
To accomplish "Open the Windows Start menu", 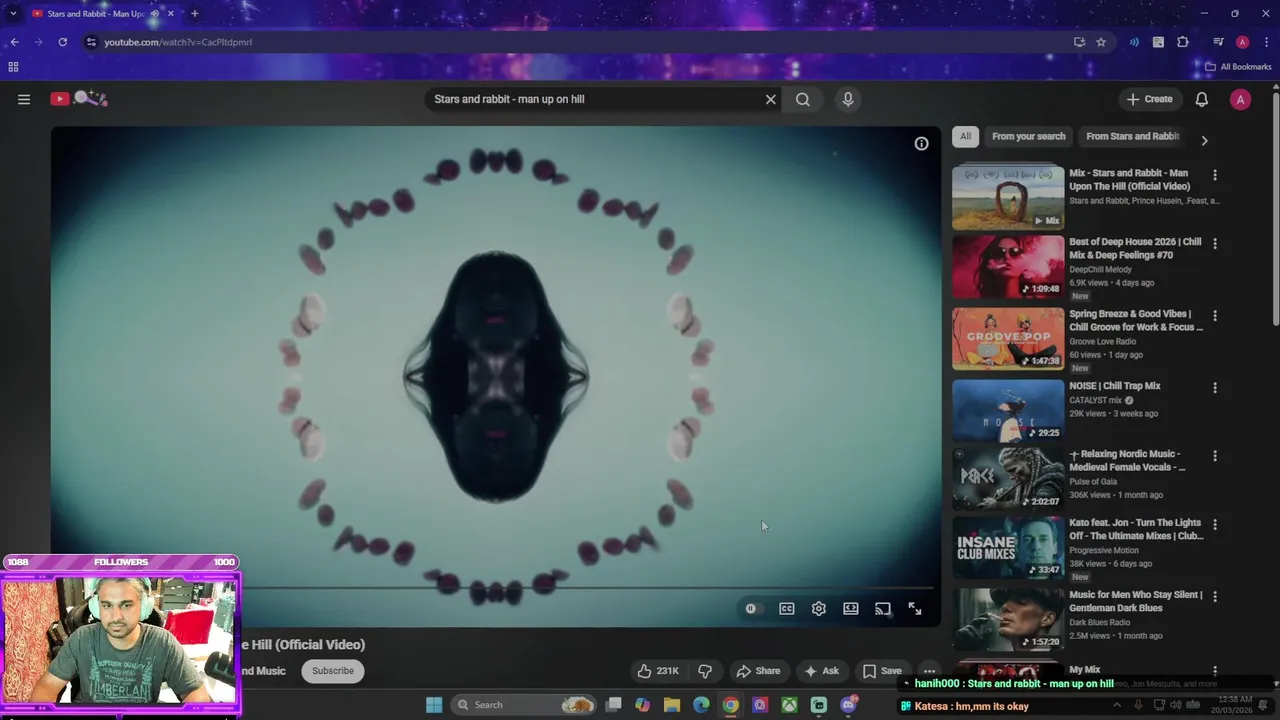I will coord(434,705).
